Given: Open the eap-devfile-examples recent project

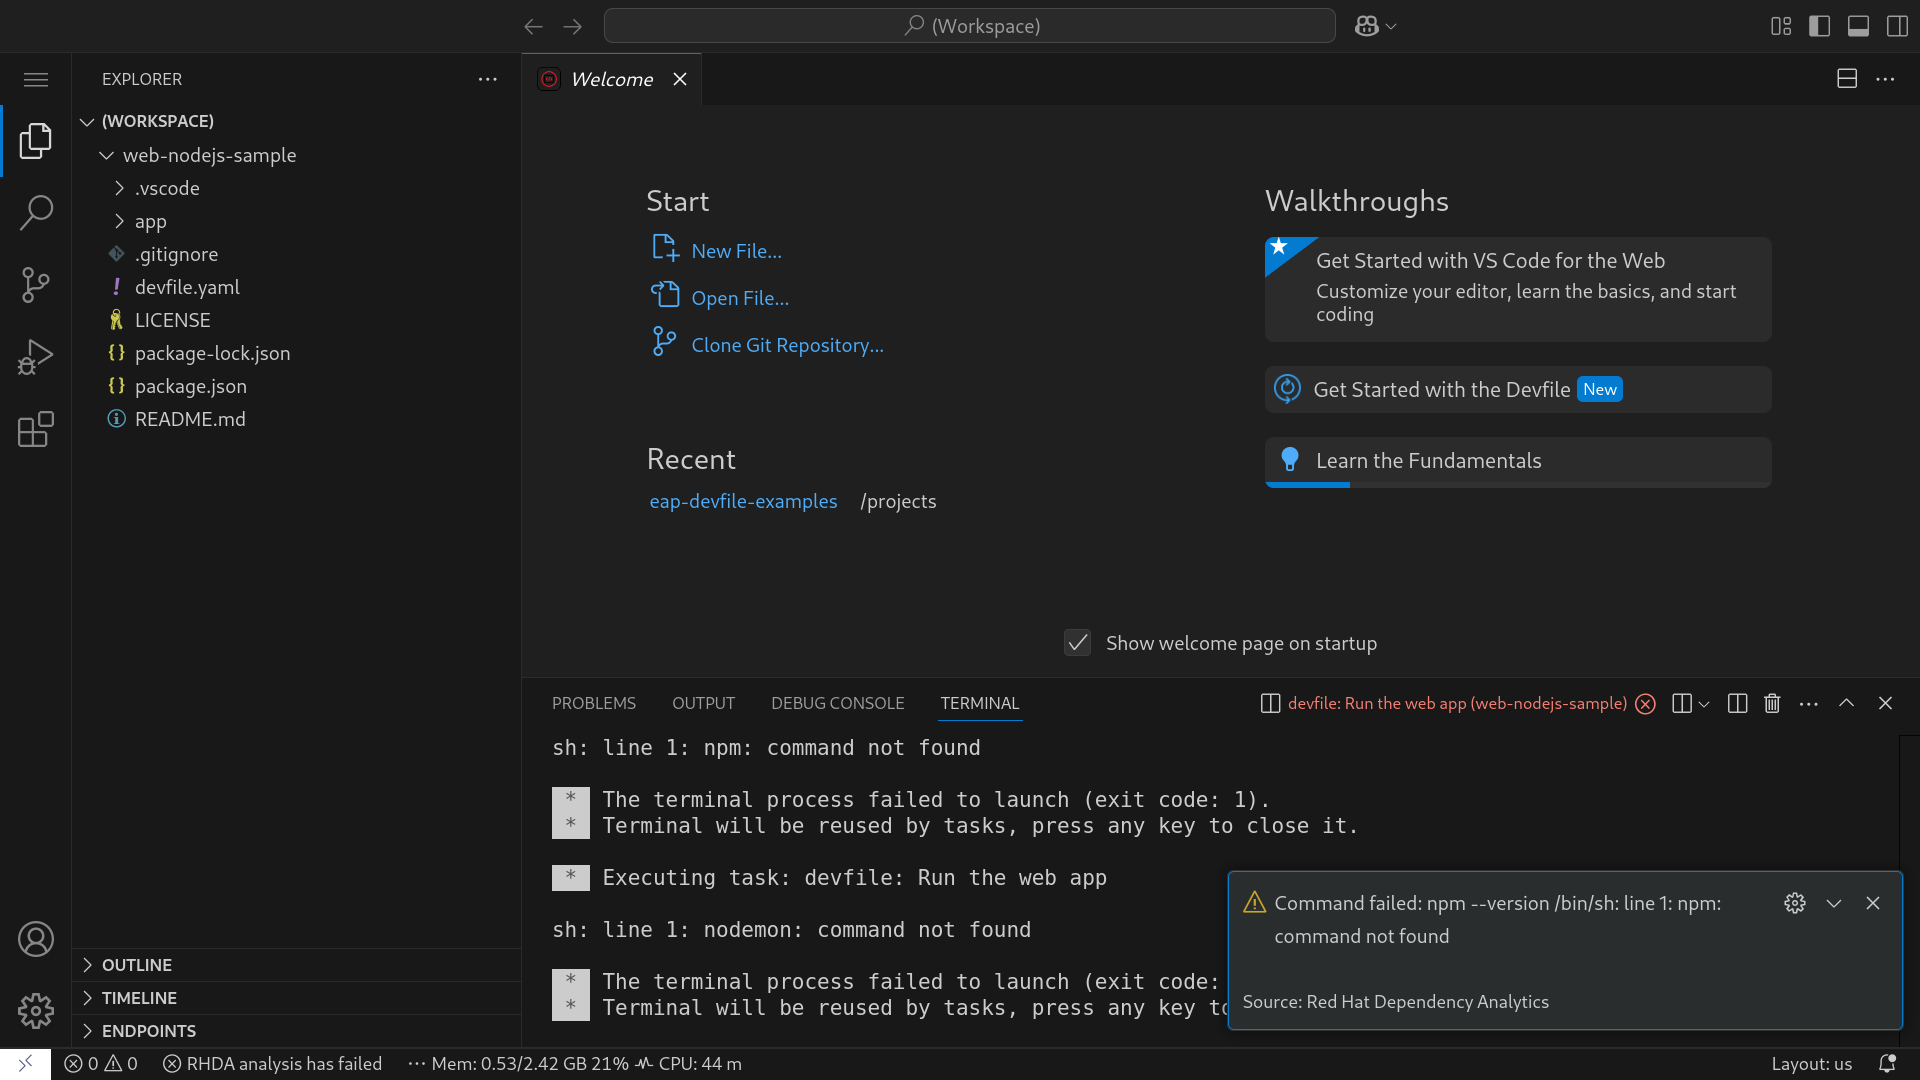Looking at the screenshot, I should point(743,501).
